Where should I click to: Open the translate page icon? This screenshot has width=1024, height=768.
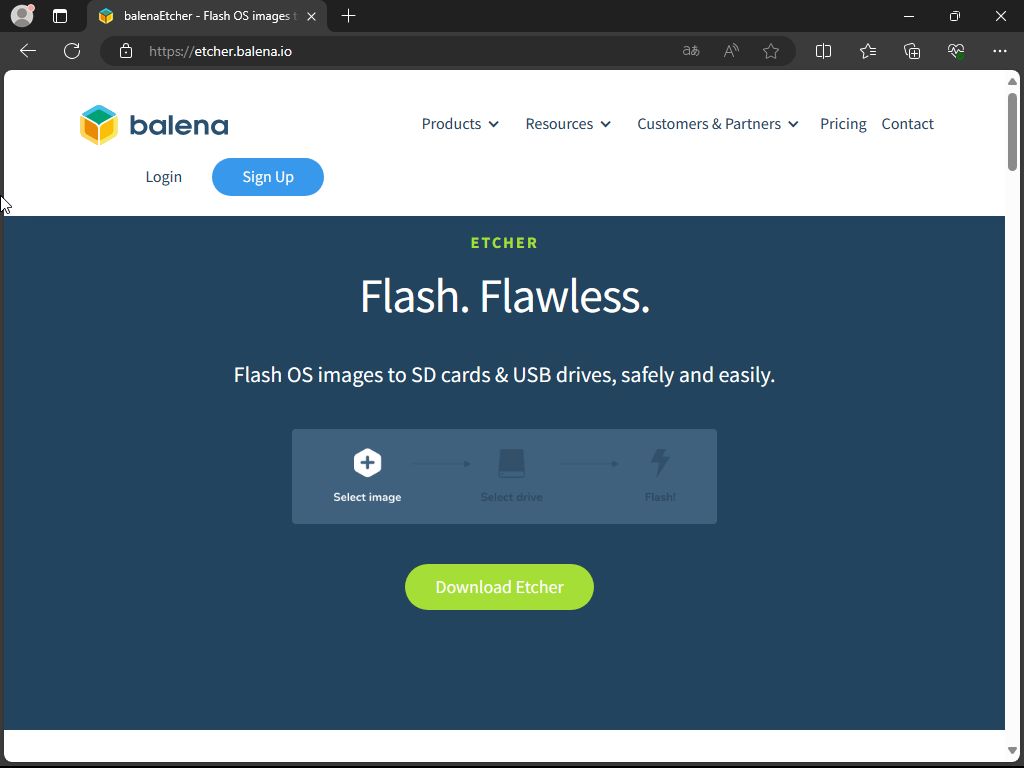(x=691, y=51)
